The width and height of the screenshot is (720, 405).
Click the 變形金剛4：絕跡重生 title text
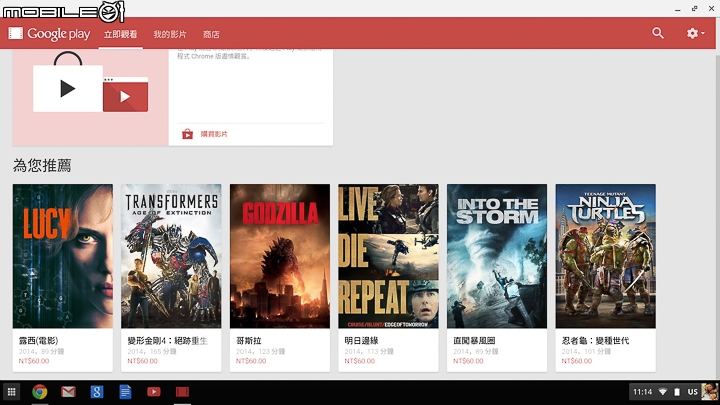[168, 341]
